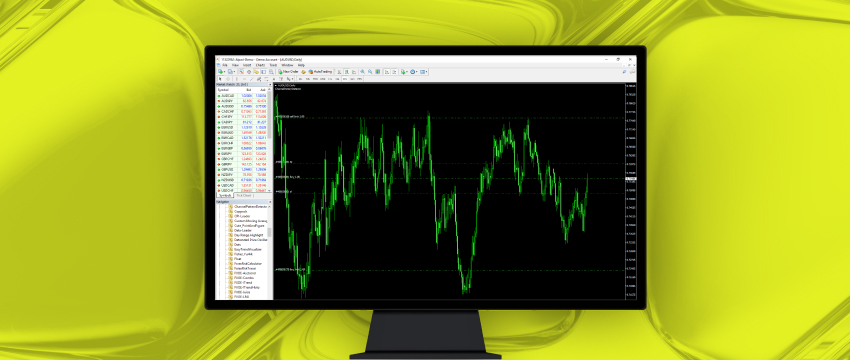Toggle the Navigator panel icon

coord(256,72)
